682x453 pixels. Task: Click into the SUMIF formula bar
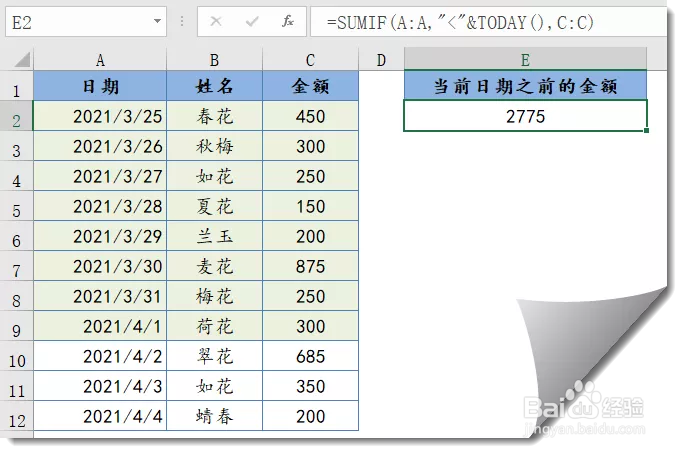point(488,22)
